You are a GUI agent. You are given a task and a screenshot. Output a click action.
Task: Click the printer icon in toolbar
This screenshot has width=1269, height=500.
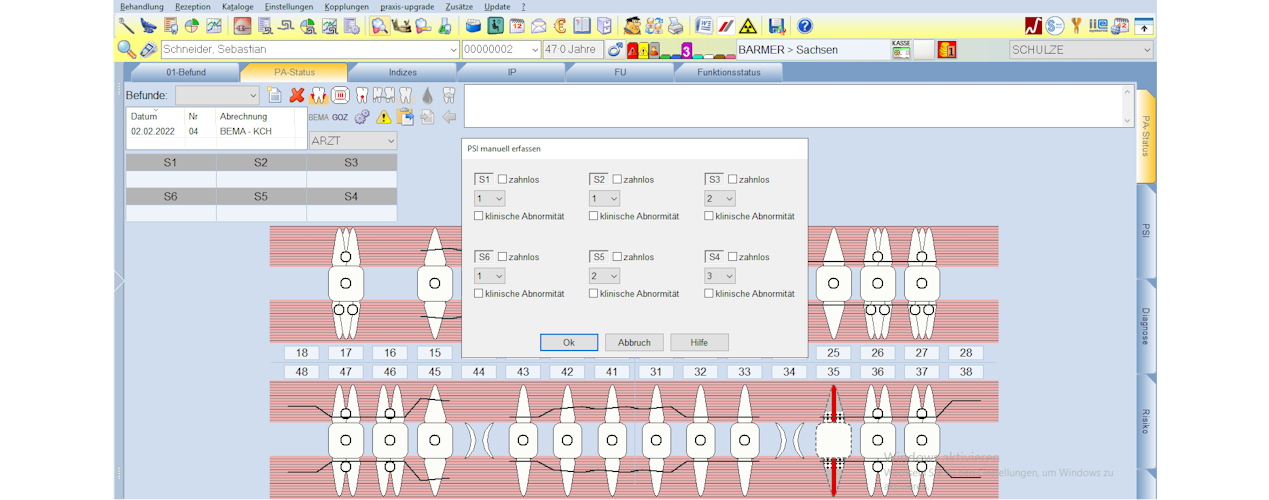point(675,26)
